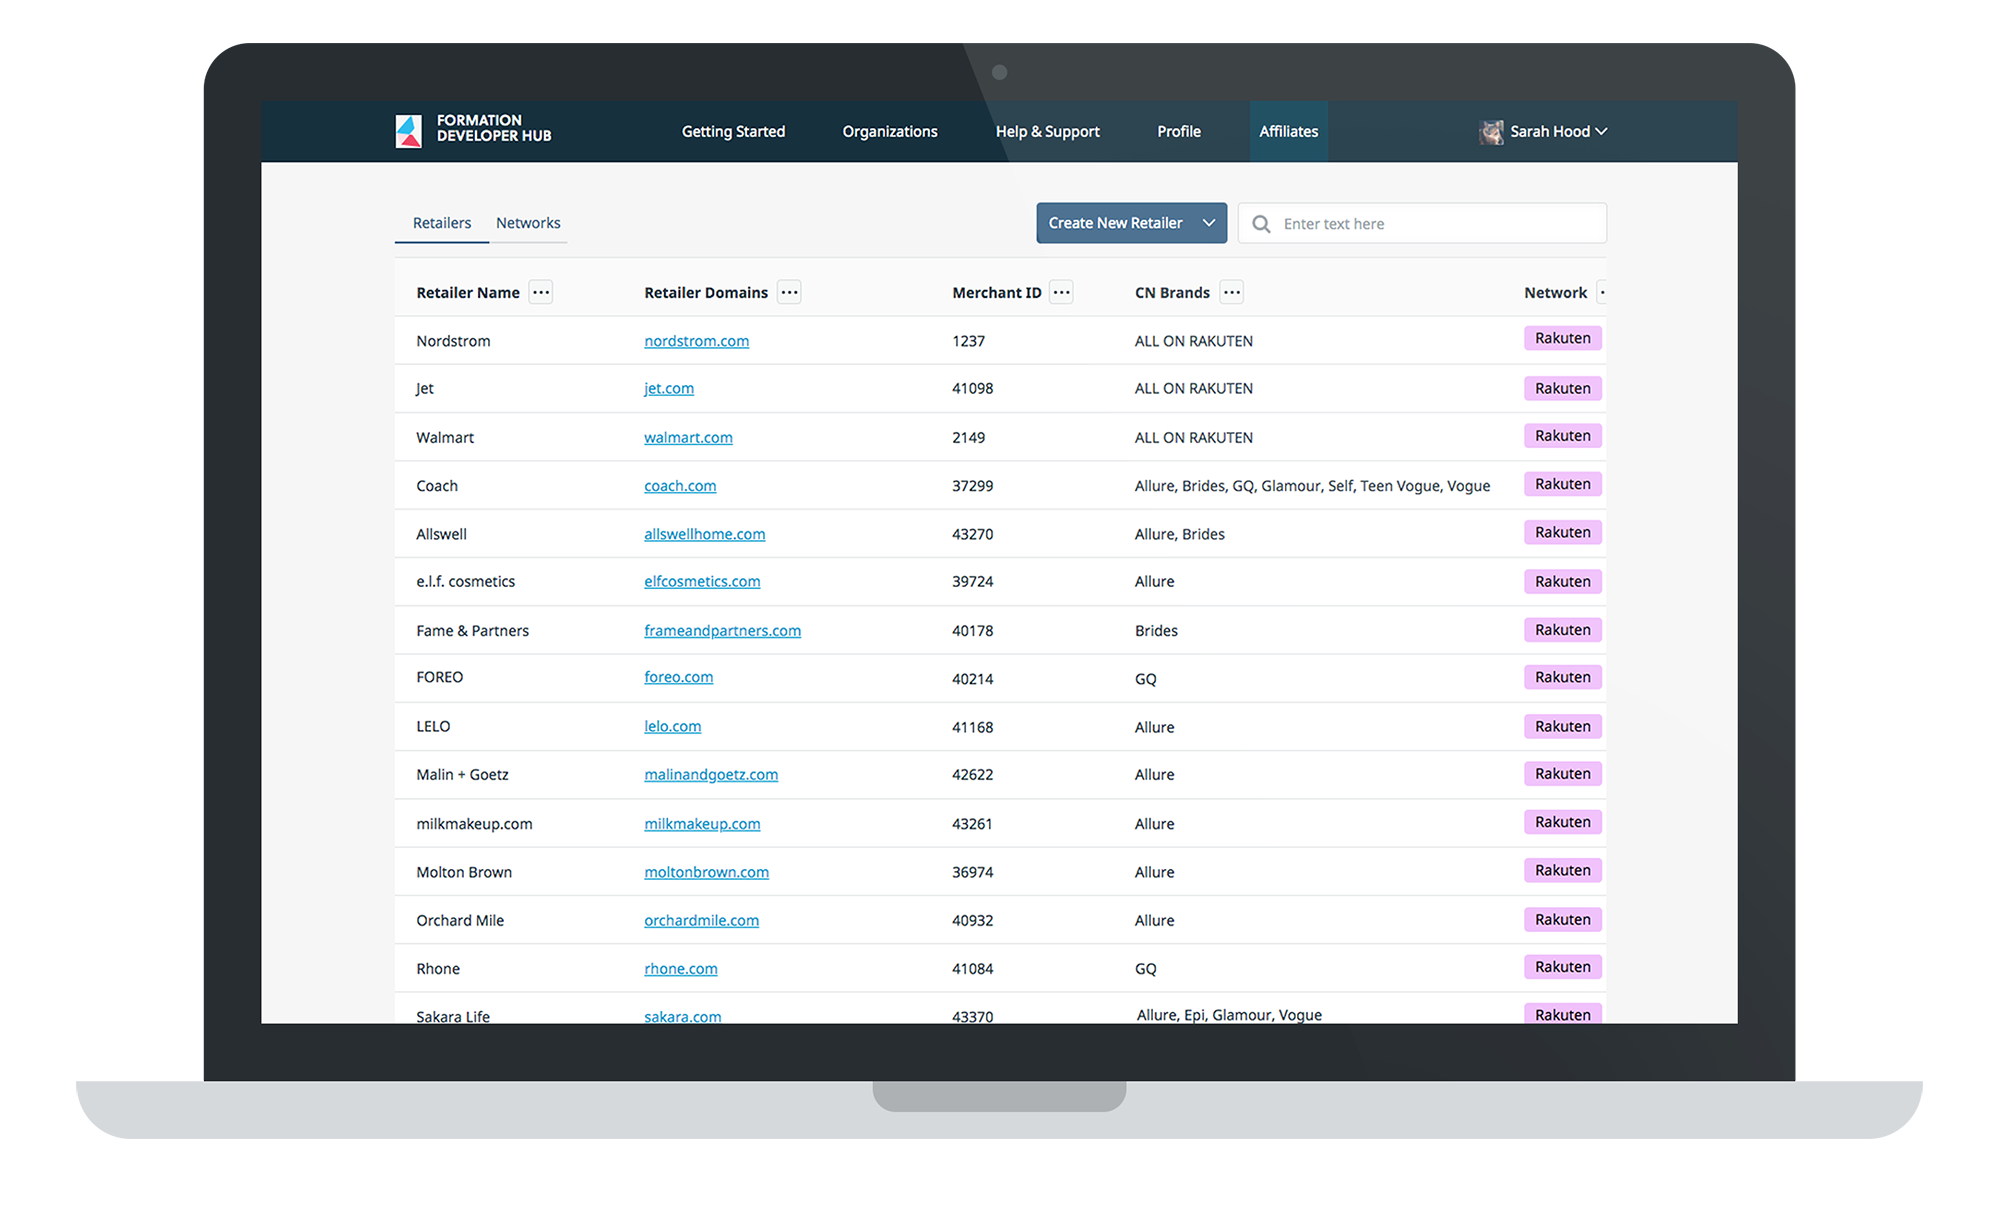Screen dimensions: 2000x1212
Task: Open allswellhome.com link
Action: 705,534
